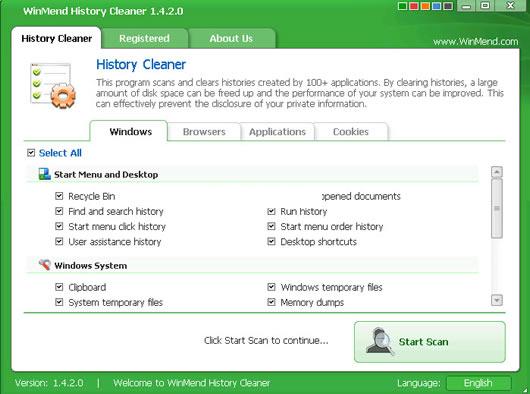Click the Windows System heading
Image resolution: width=530 pixels, height=394 pixels.
[x=91, y=266]
